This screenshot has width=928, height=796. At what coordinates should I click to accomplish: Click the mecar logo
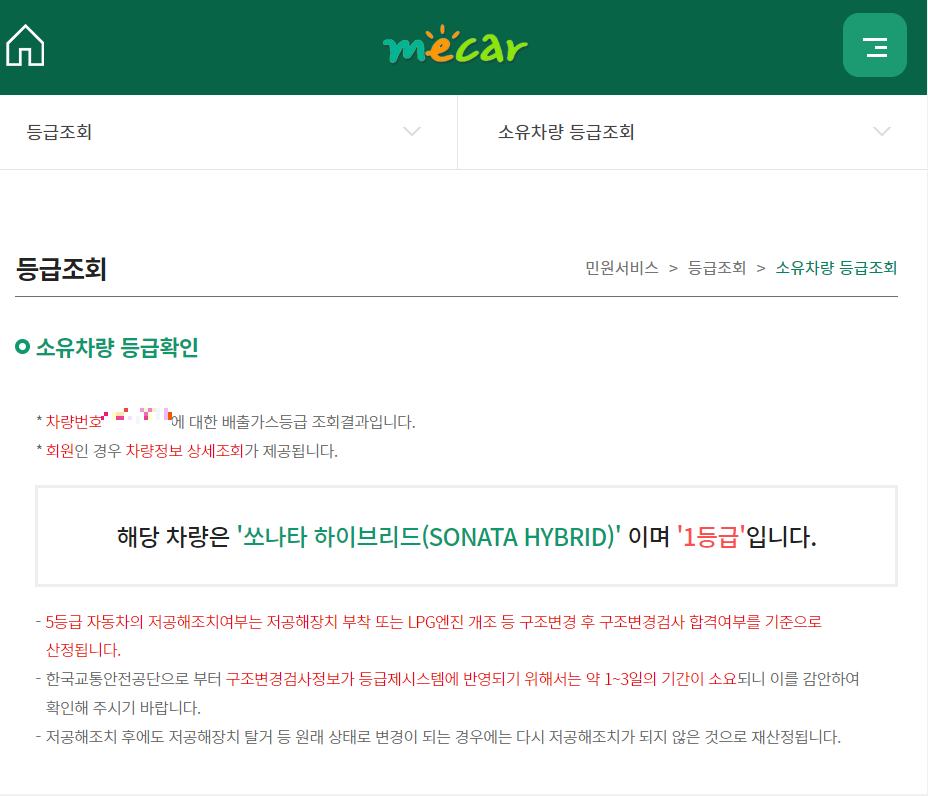pos(455,45)
